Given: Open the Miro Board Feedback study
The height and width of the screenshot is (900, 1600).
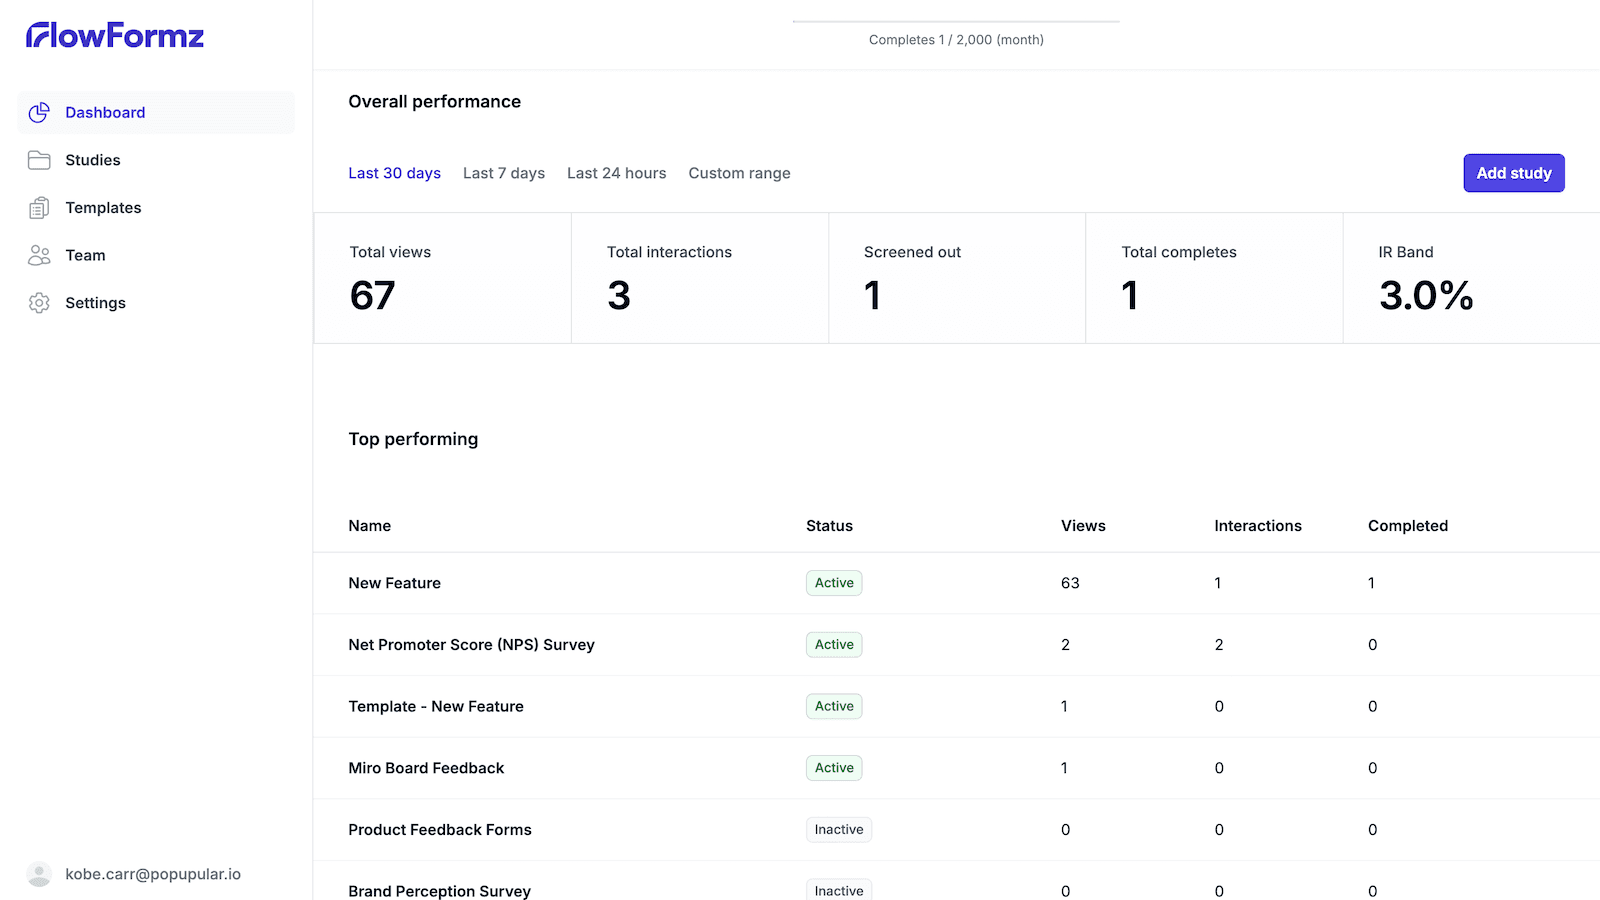Looking at the screenshot, I should 426,768.
